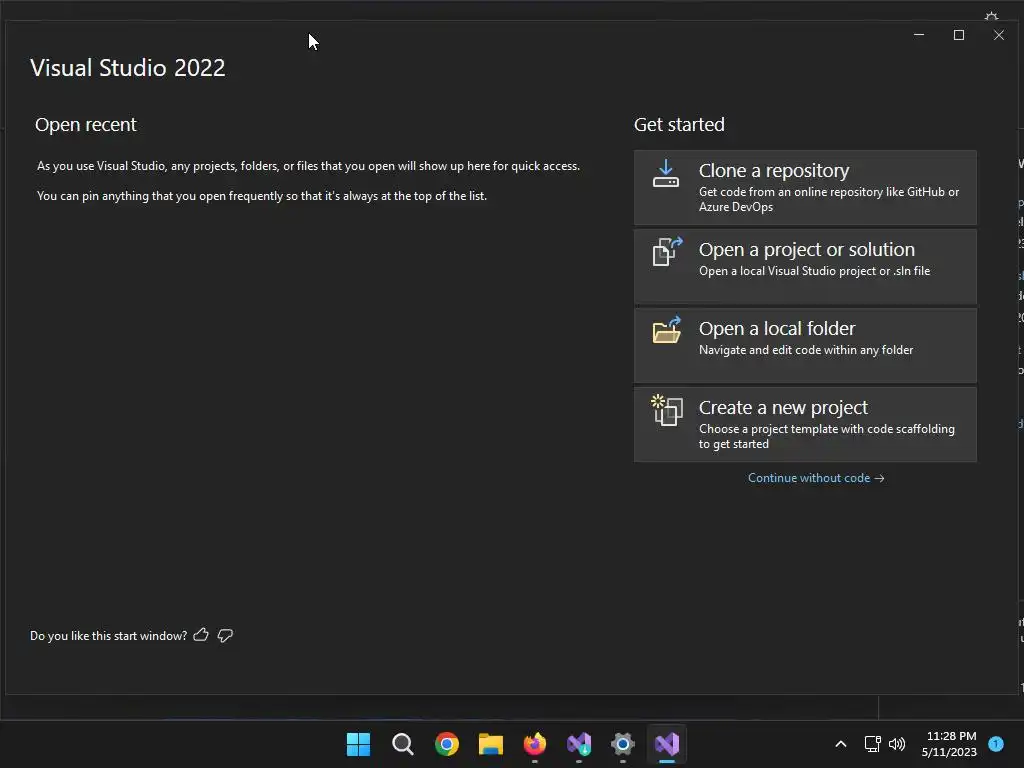Screen dimensions: 1024x768
Task: Click the Get started heading
Action: coord(679,125)
